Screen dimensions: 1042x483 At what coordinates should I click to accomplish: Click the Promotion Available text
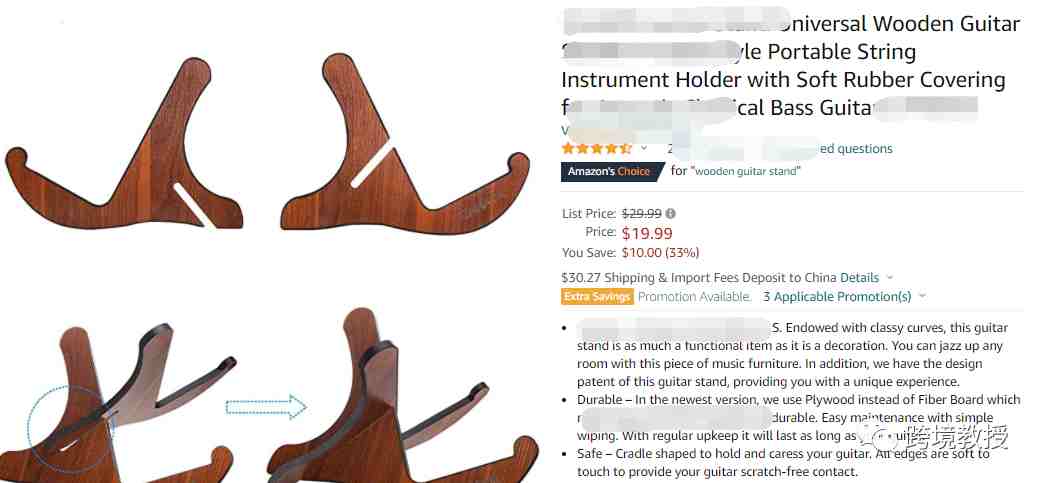click(x=694, y=296)
